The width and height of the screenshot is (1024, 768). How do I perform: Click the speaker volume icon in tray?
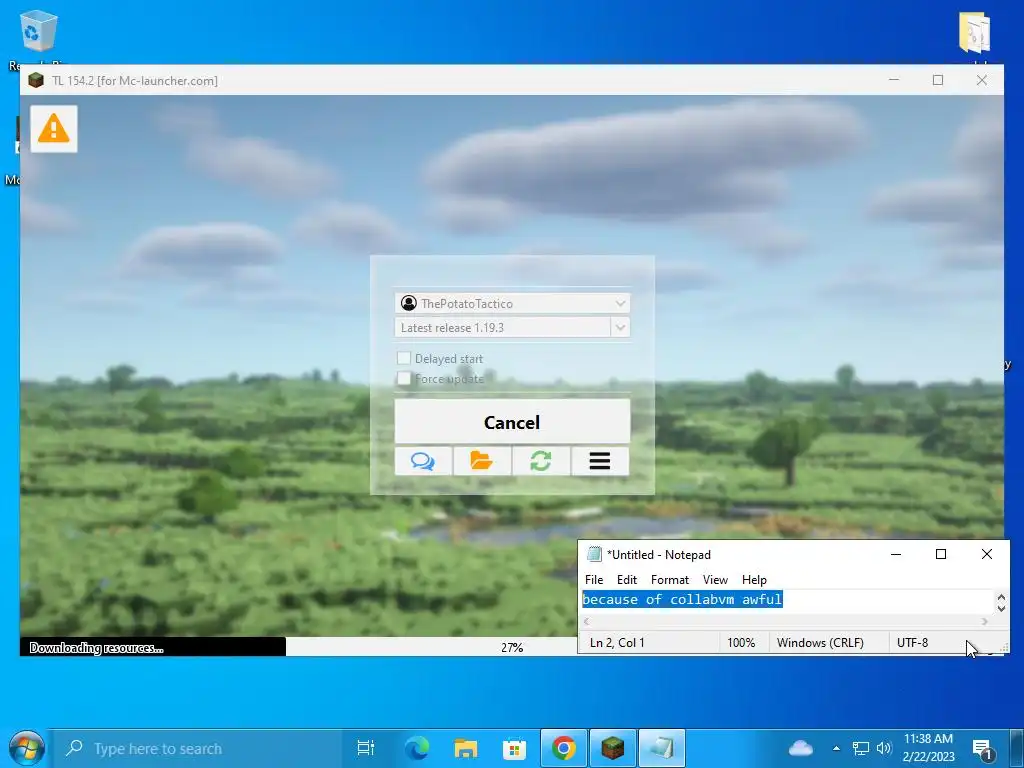coord(884,748)
